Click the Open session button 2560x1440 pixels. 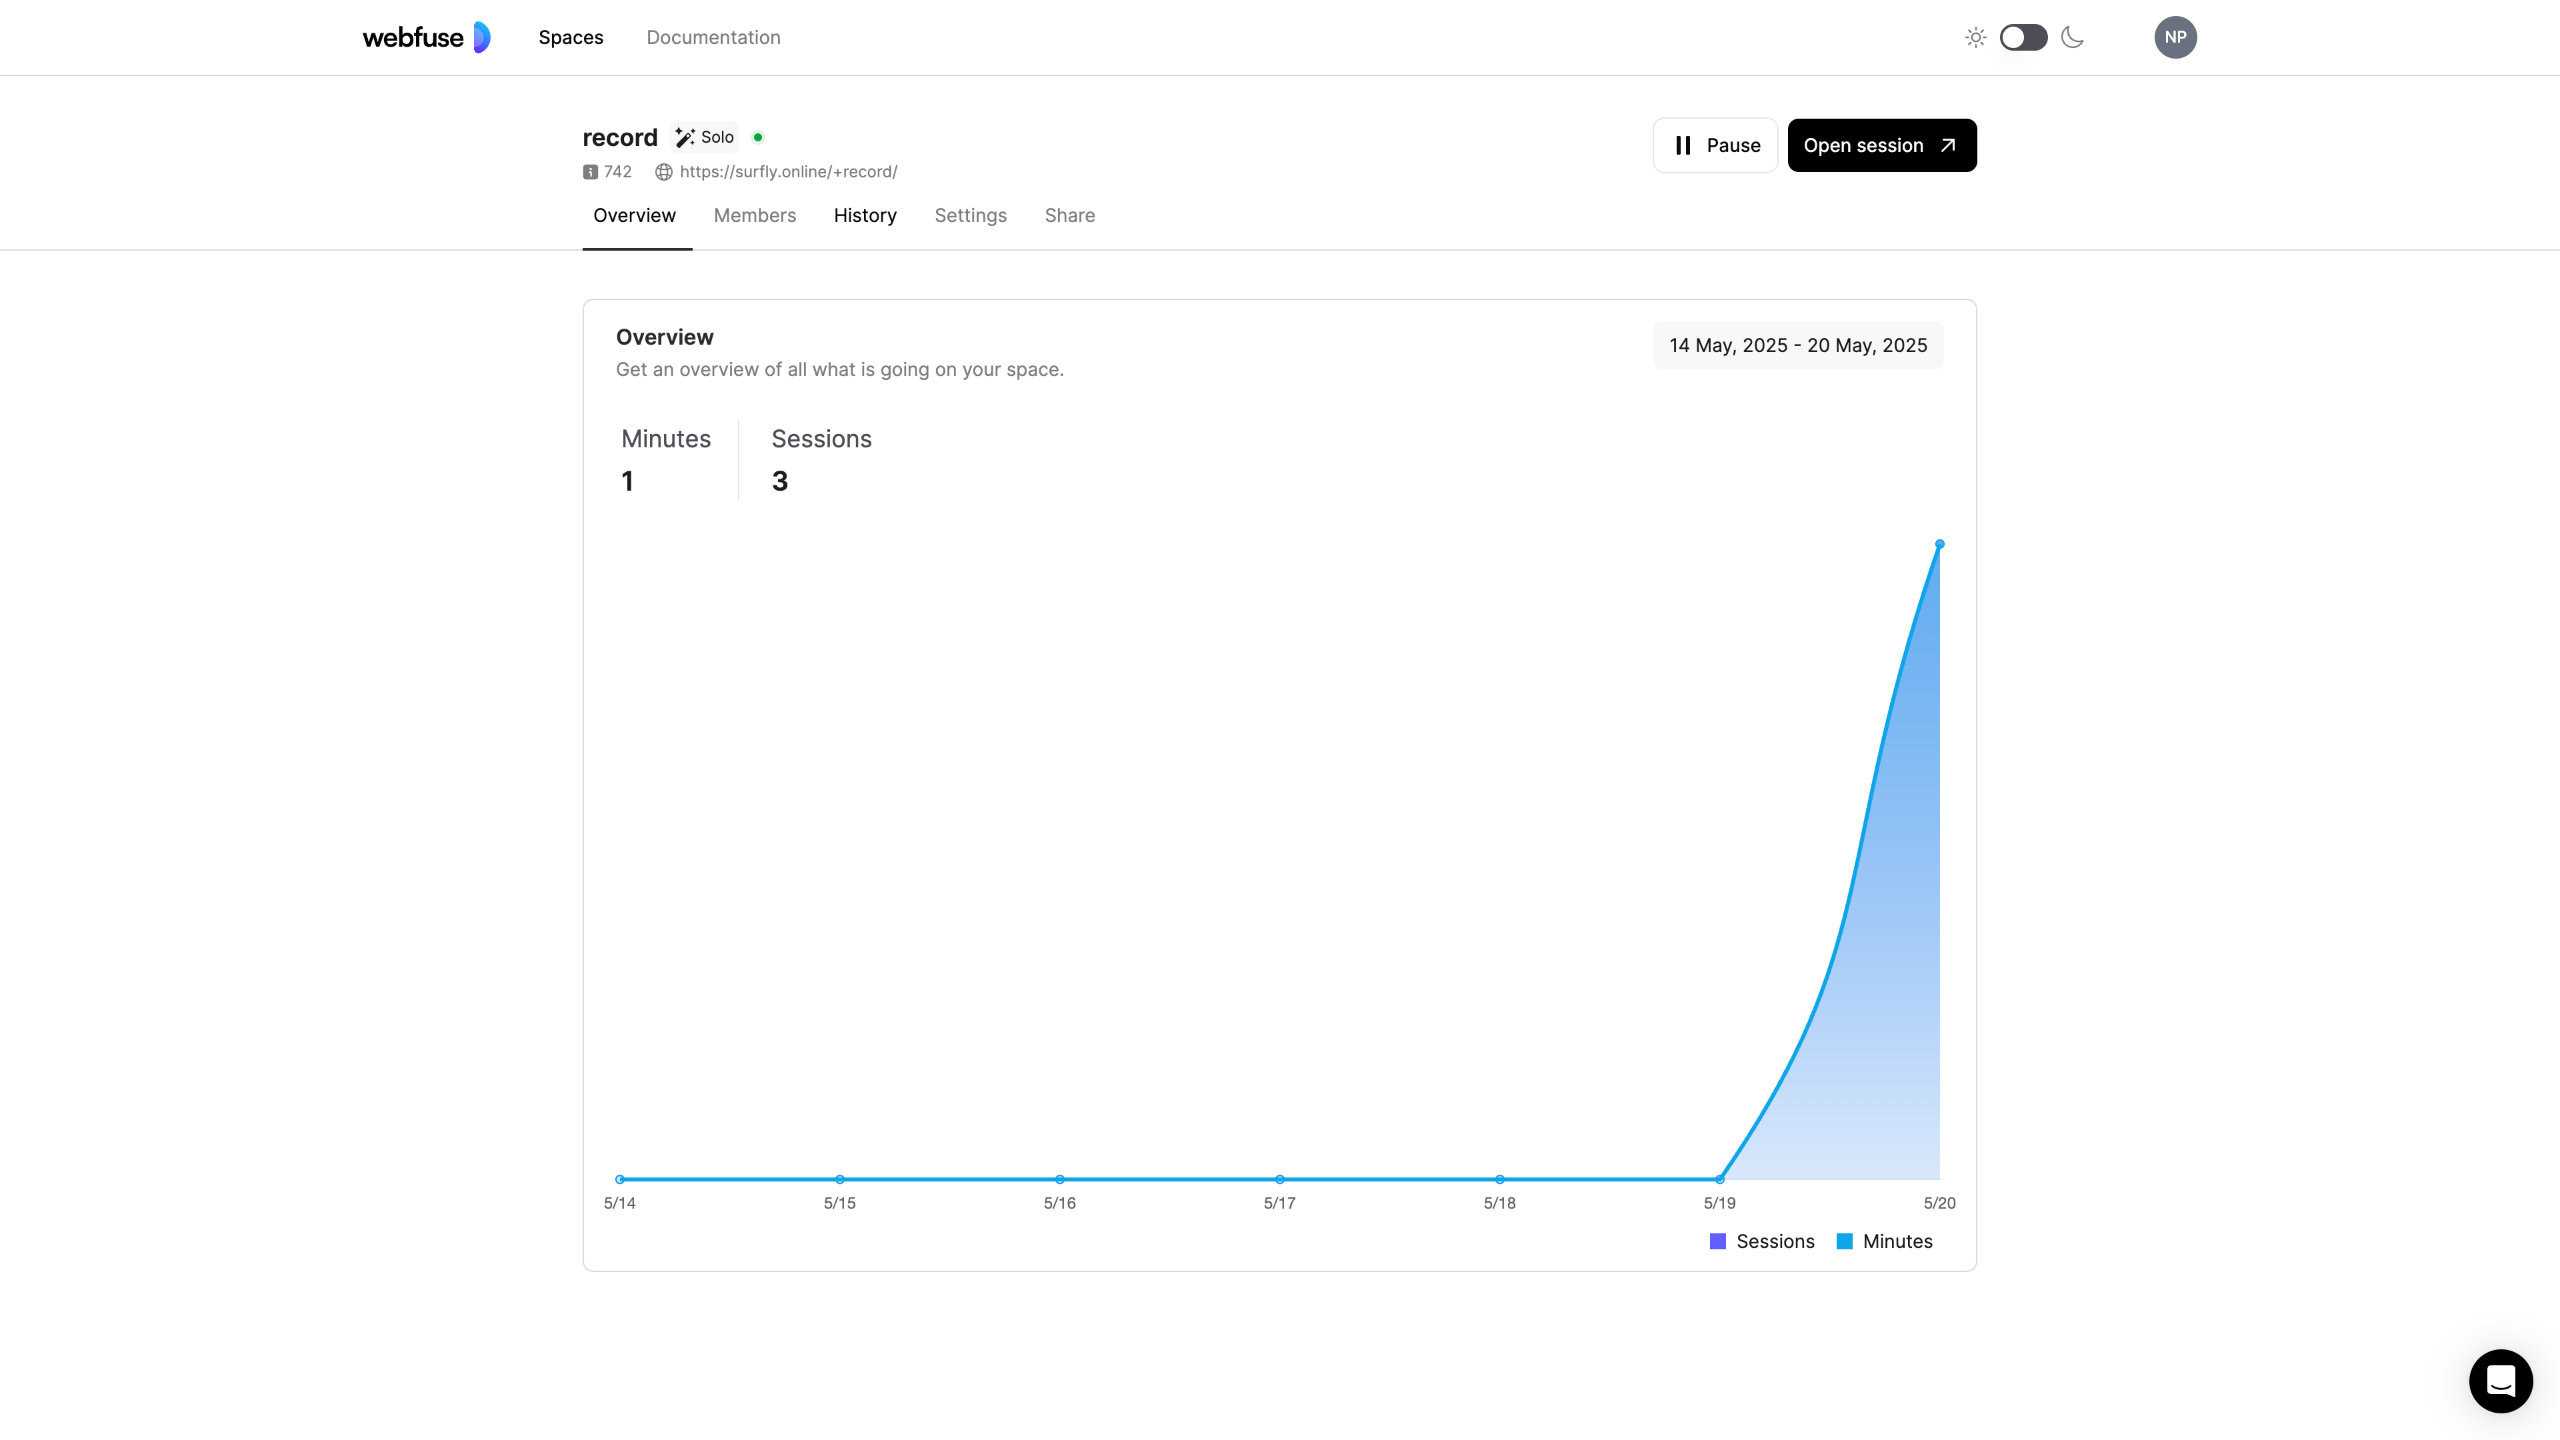click(x=1881, y=145)
